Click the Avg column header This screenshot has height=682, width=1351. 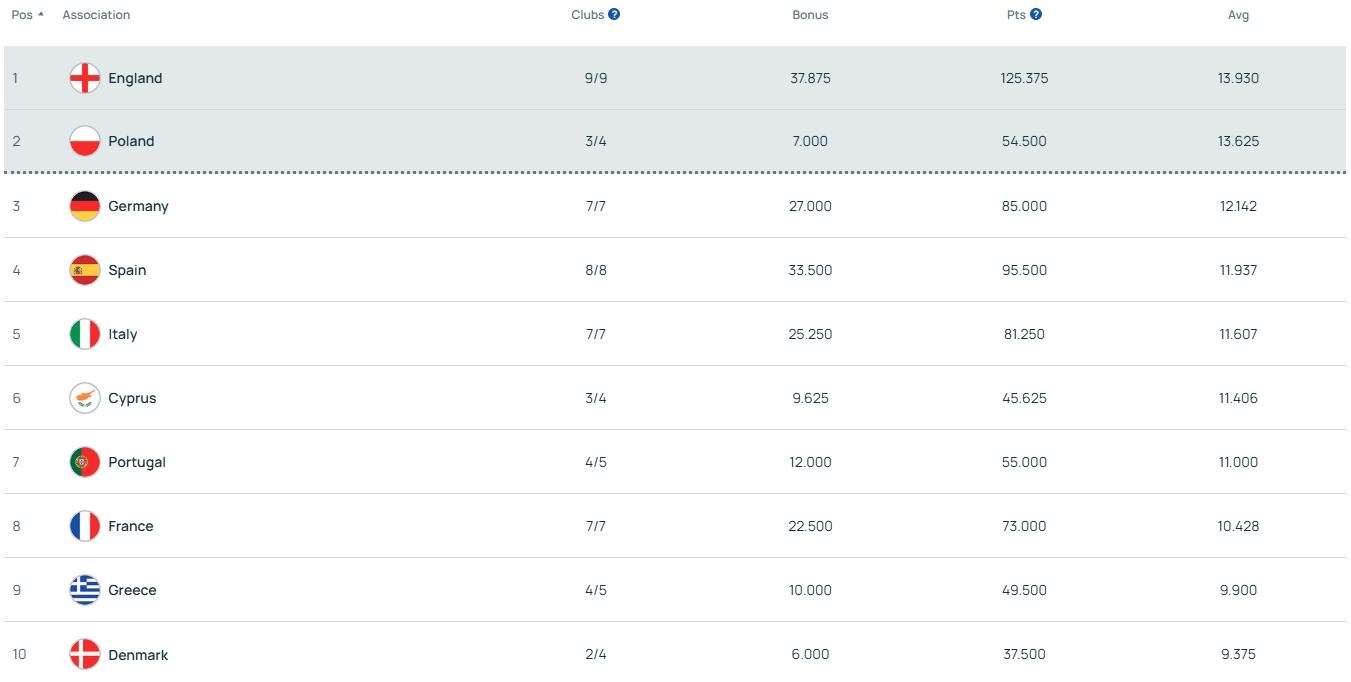click(x=1238, y=15)
